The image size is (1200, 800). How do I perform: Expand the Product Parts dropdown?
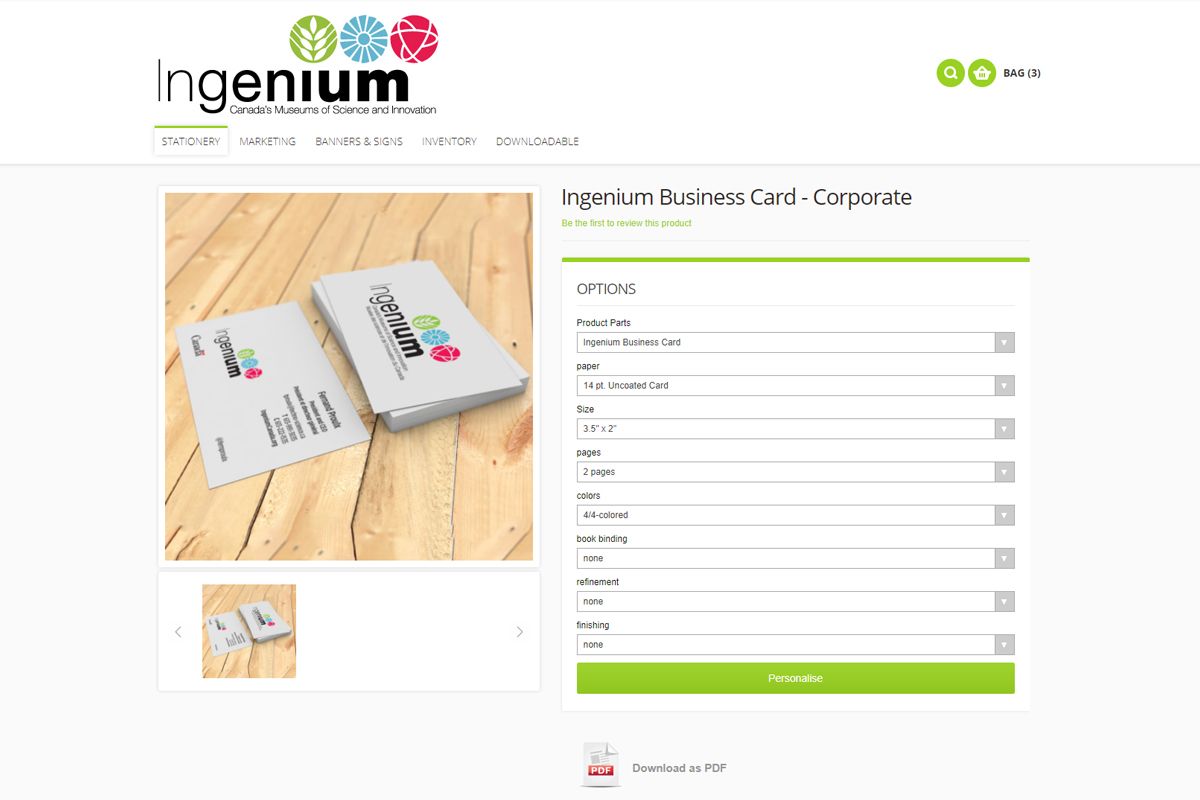pos(795,342)
